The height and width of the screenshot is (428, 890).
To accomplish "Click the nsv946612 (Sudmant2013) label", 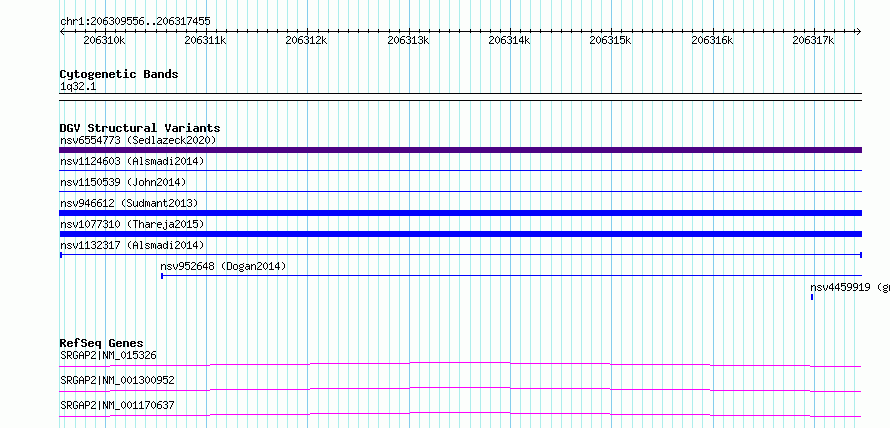I will (129, 203).
